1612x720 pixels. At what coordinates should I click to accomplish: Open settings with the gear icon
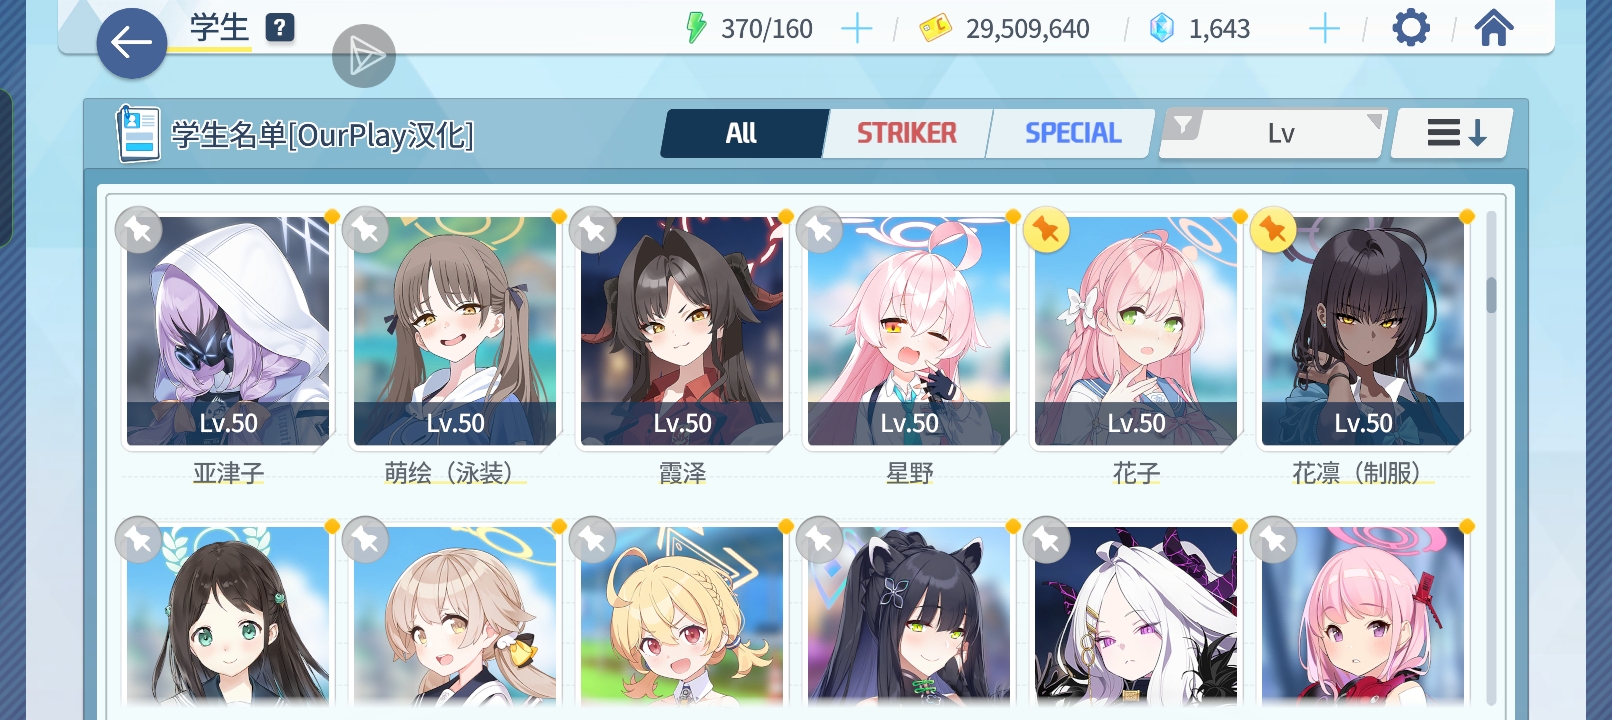pyautogui.click(x=1410, y=28)
